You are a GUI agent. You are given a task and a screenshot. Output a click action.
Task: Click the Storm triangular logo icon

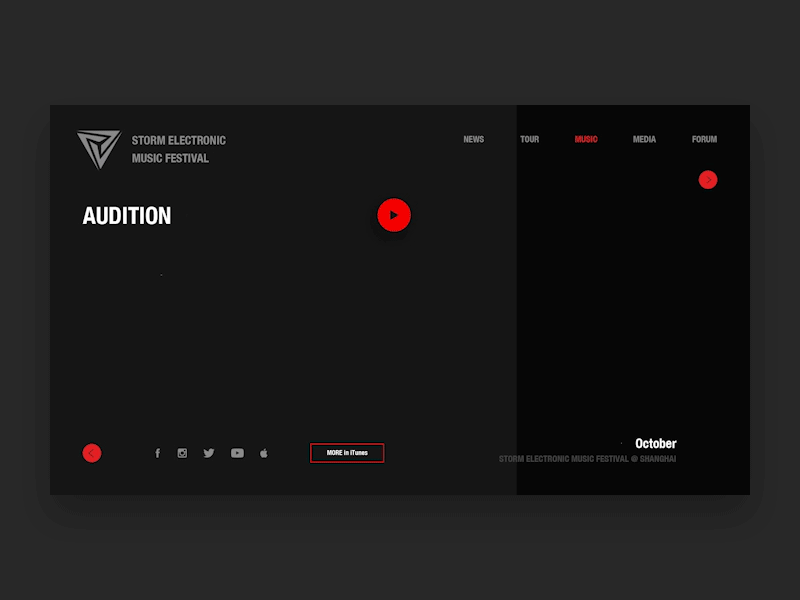(x=99, y=149)
